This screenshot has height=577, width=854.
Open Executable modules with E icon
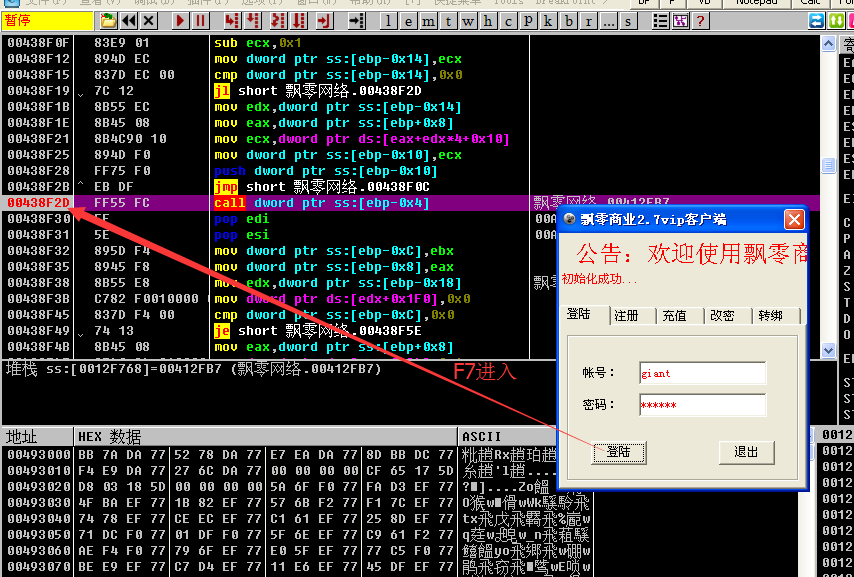[410, 20]
